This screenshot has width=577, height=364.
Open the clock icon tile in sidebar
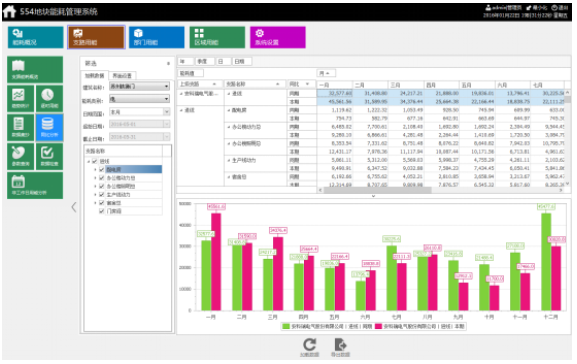pyautogui.click(x=49, y=99)
